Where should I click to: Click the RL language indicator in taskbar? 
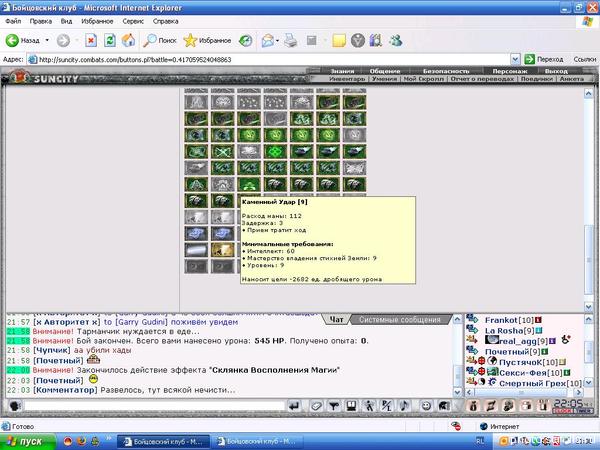(480, 441)
